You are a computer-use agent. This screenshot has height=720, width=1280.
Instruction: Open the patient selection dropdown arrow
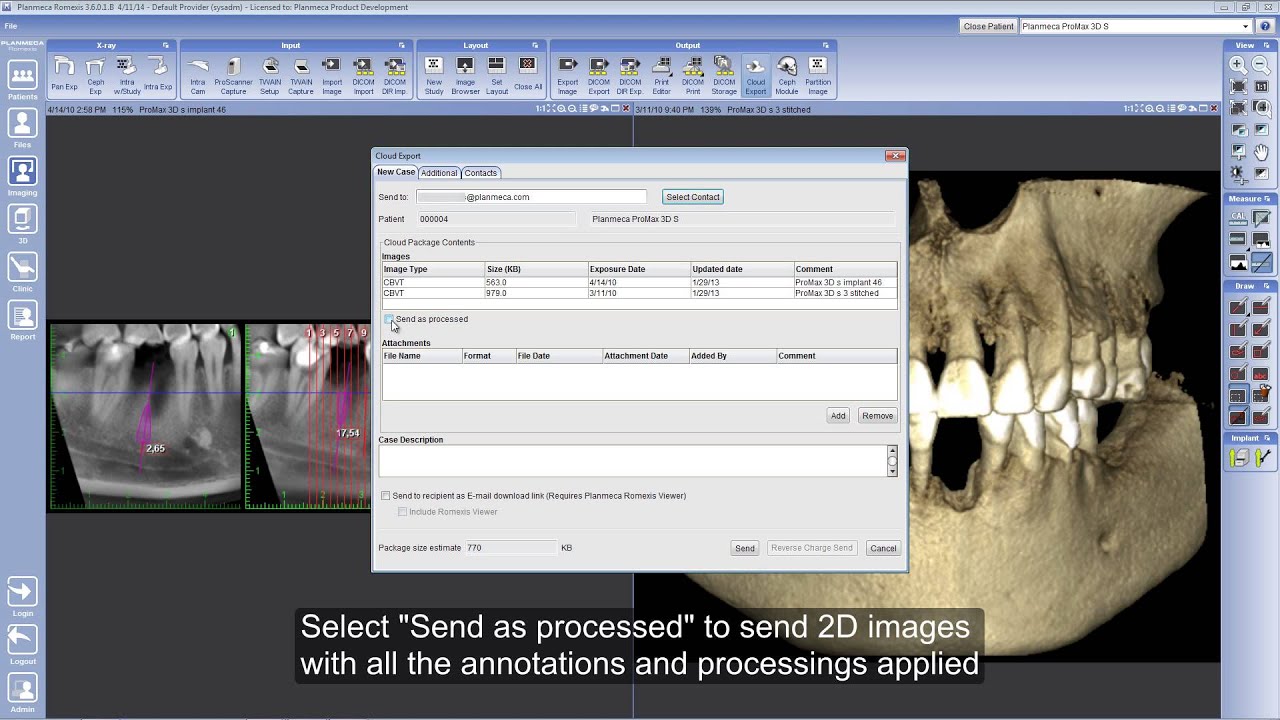pos(1245,26)
